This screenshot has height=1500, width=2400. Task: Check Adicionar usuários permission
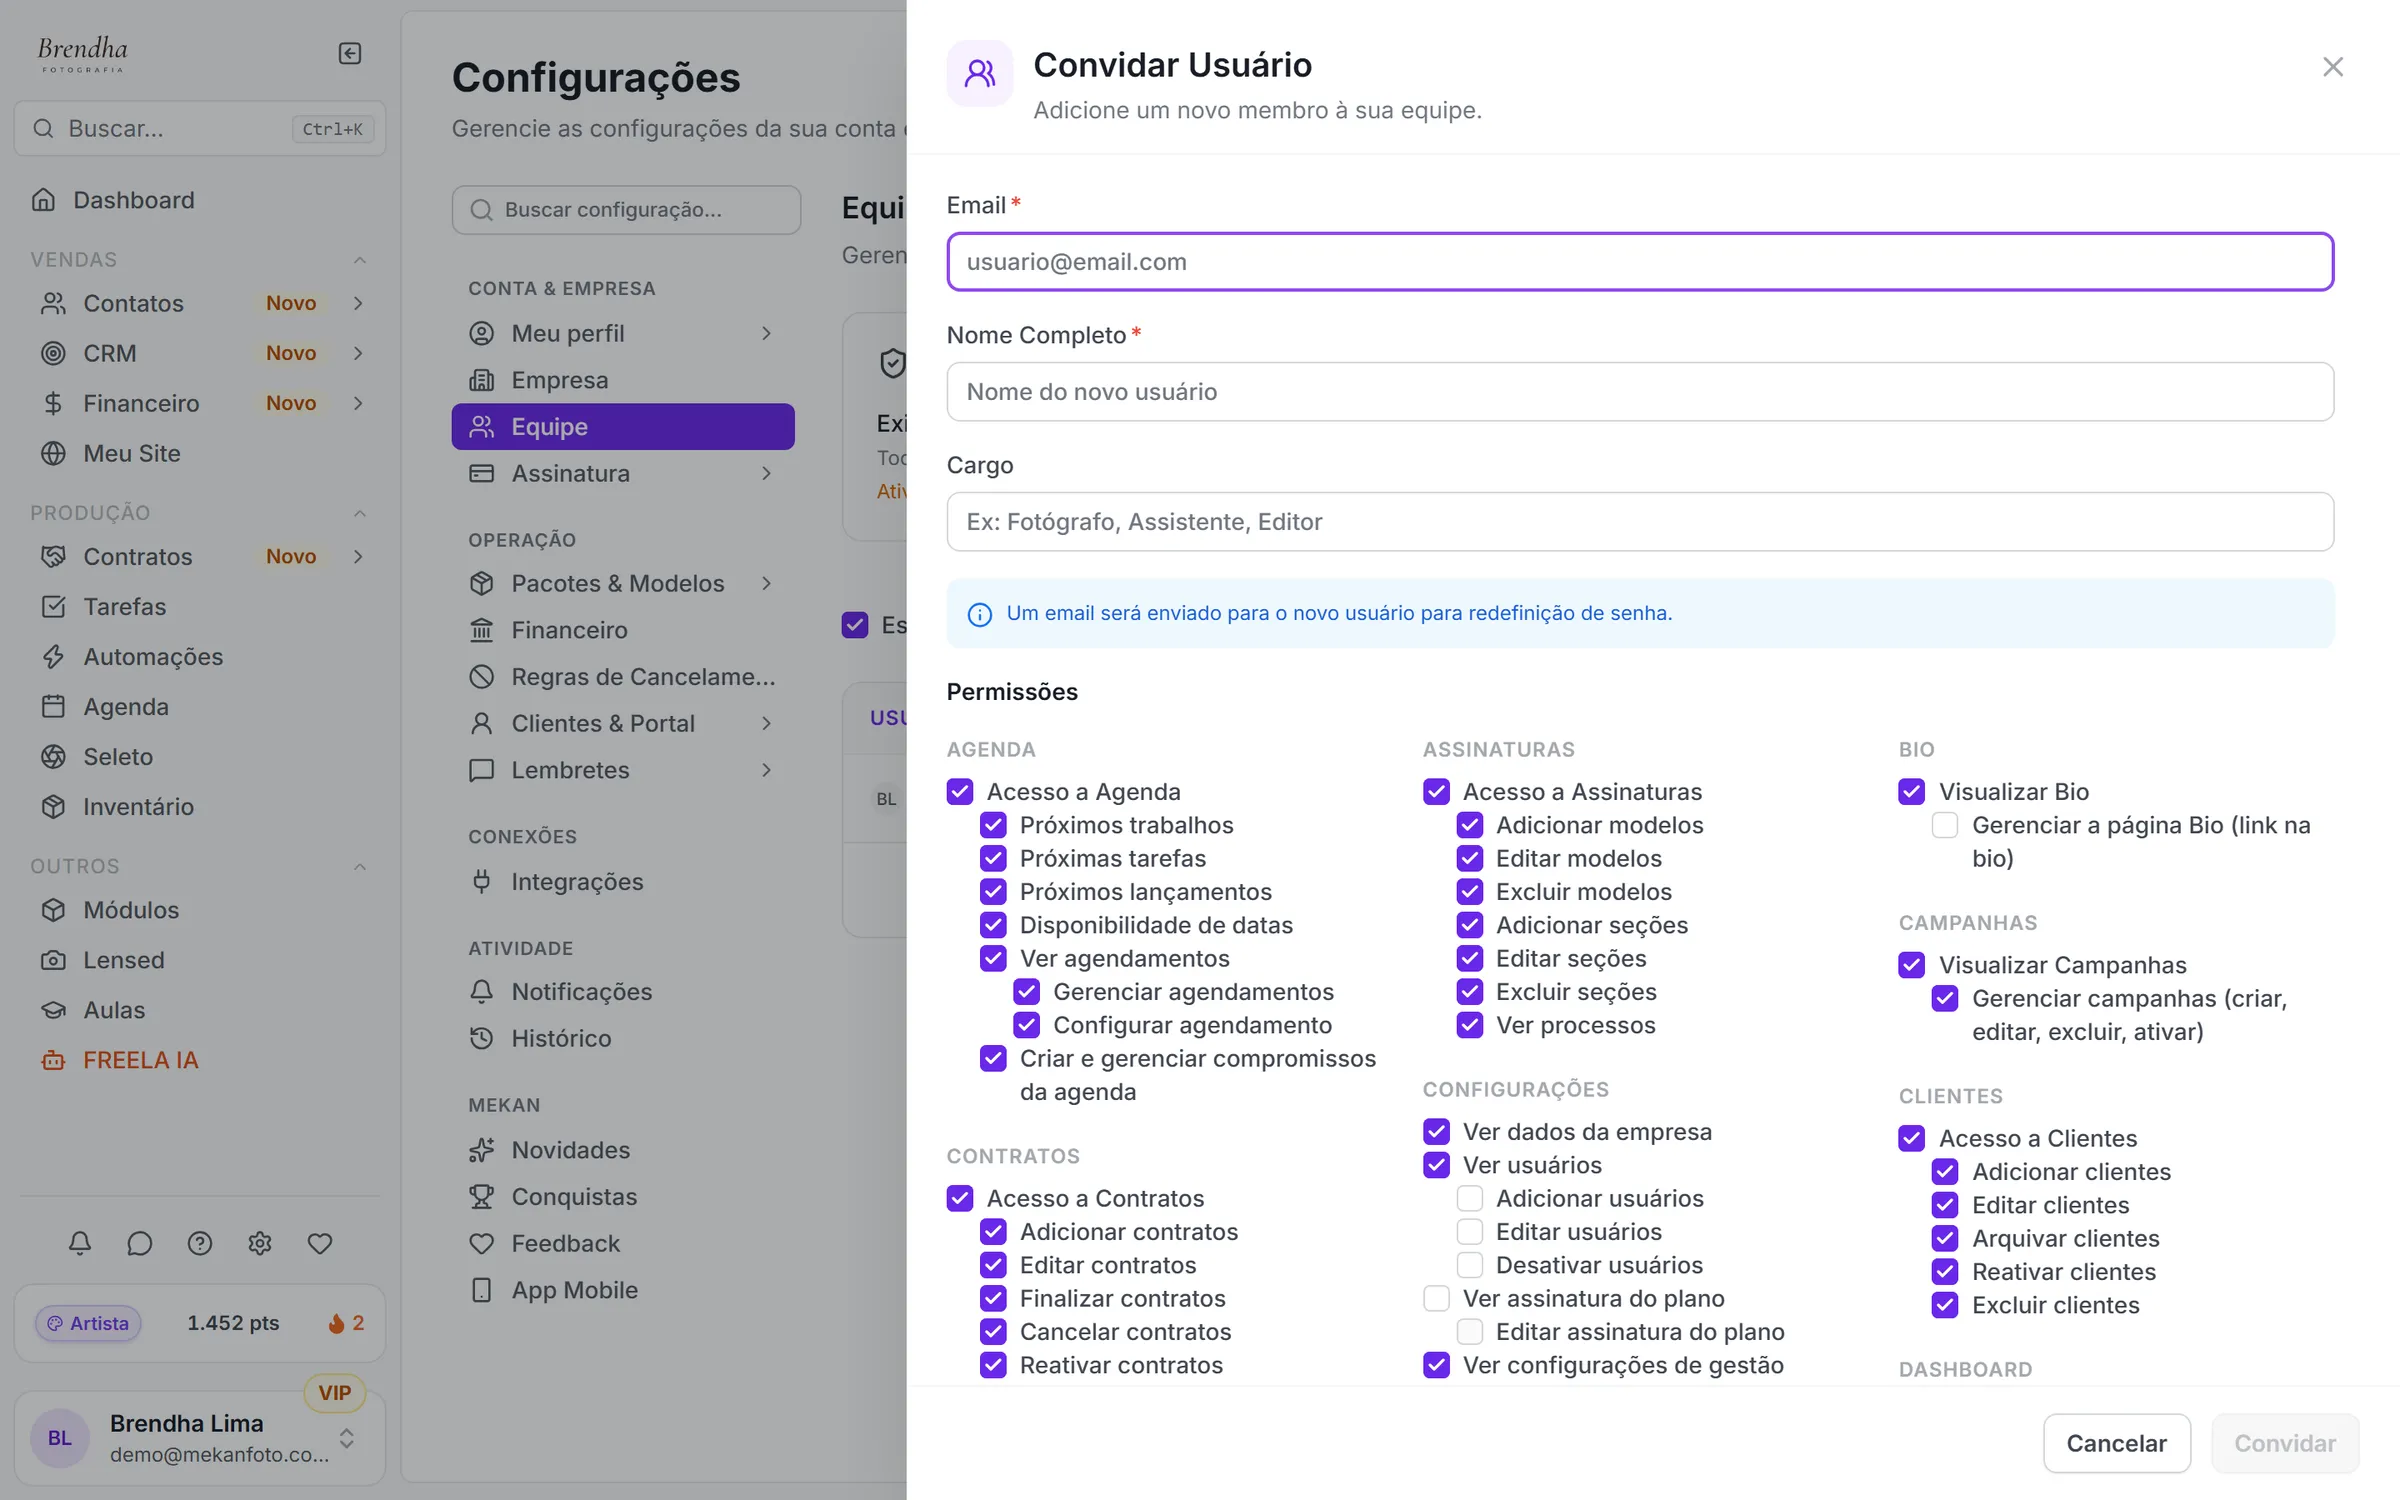[x=1470, y=1198]
